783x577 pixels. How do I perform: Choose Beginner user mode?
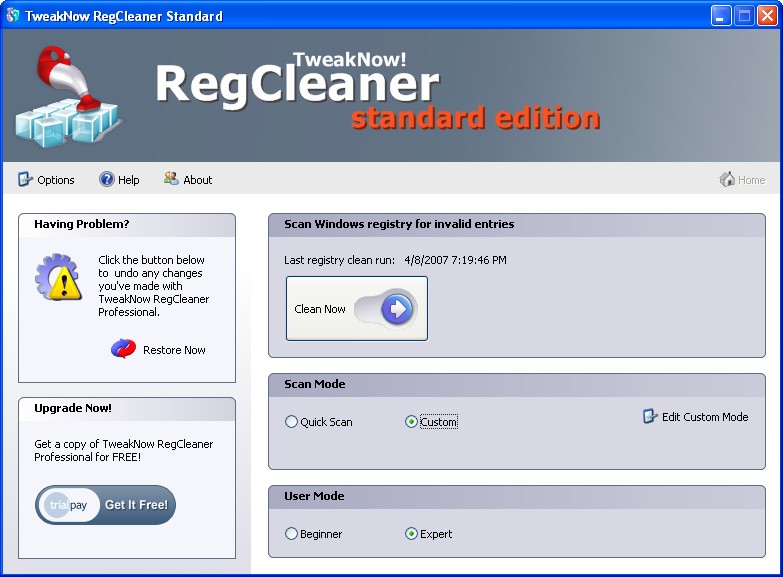292,534
